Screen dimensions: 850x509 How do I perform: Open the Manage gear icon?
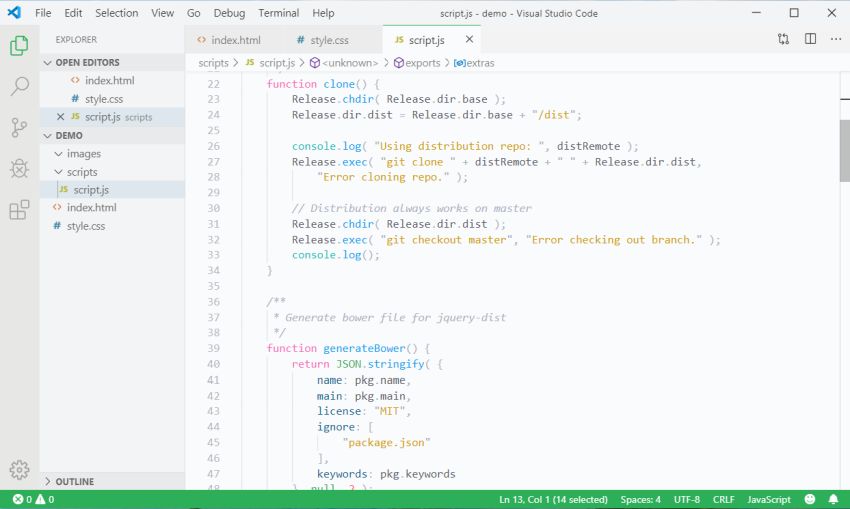coord(19,469)
